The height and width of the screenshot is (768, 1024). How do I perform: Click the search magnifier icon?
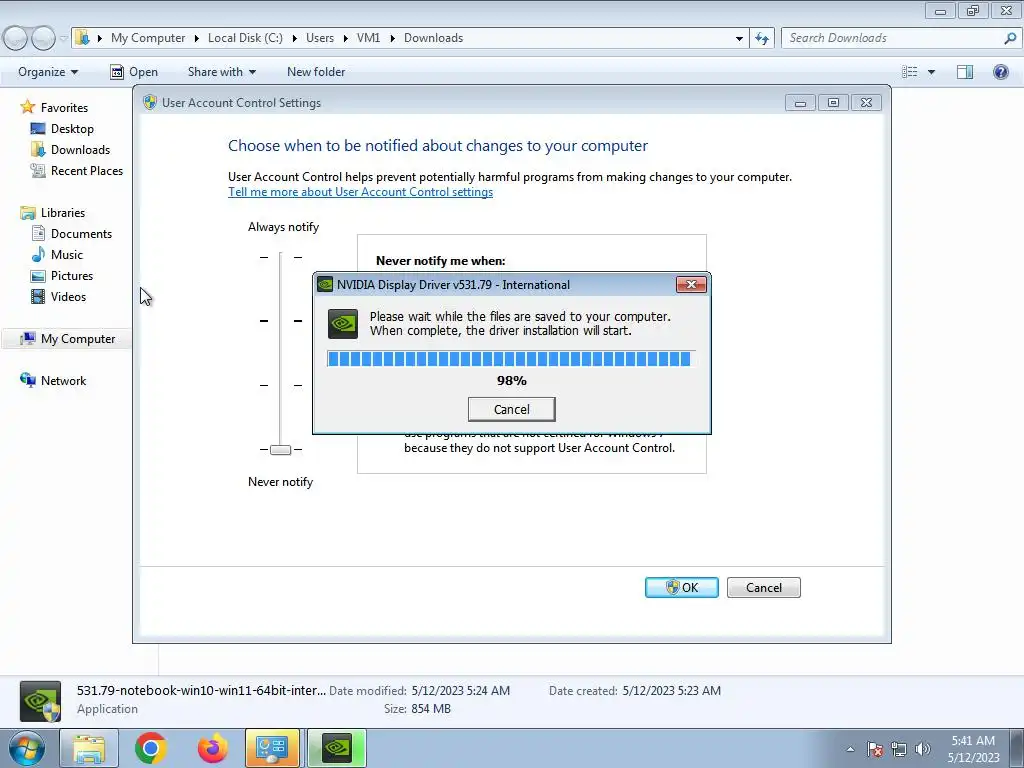[x=1010, y=38]
